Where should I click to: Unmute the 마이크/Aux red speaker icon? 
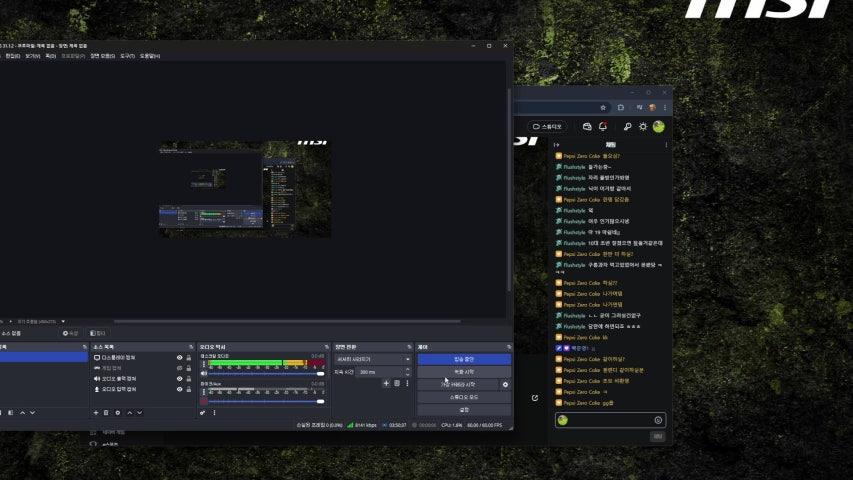click(x=204, y=402)
